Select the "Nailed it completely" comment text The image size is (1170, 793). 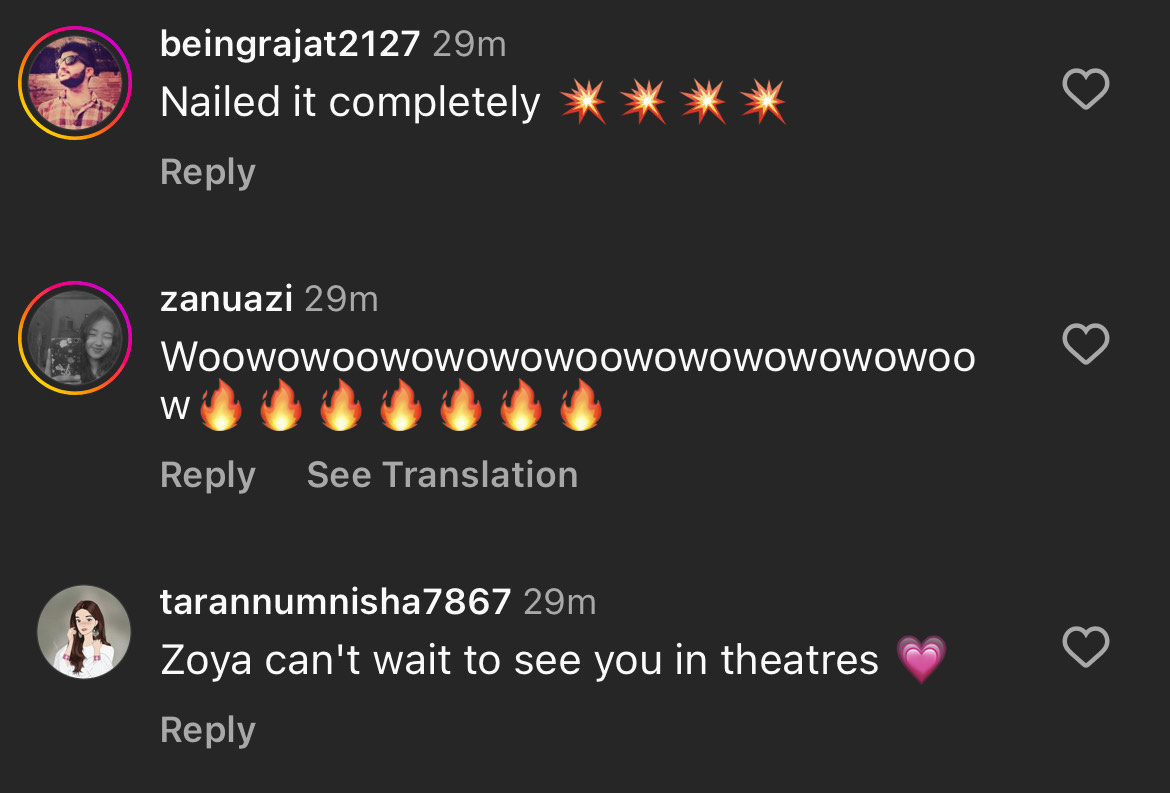click(350, 102)
